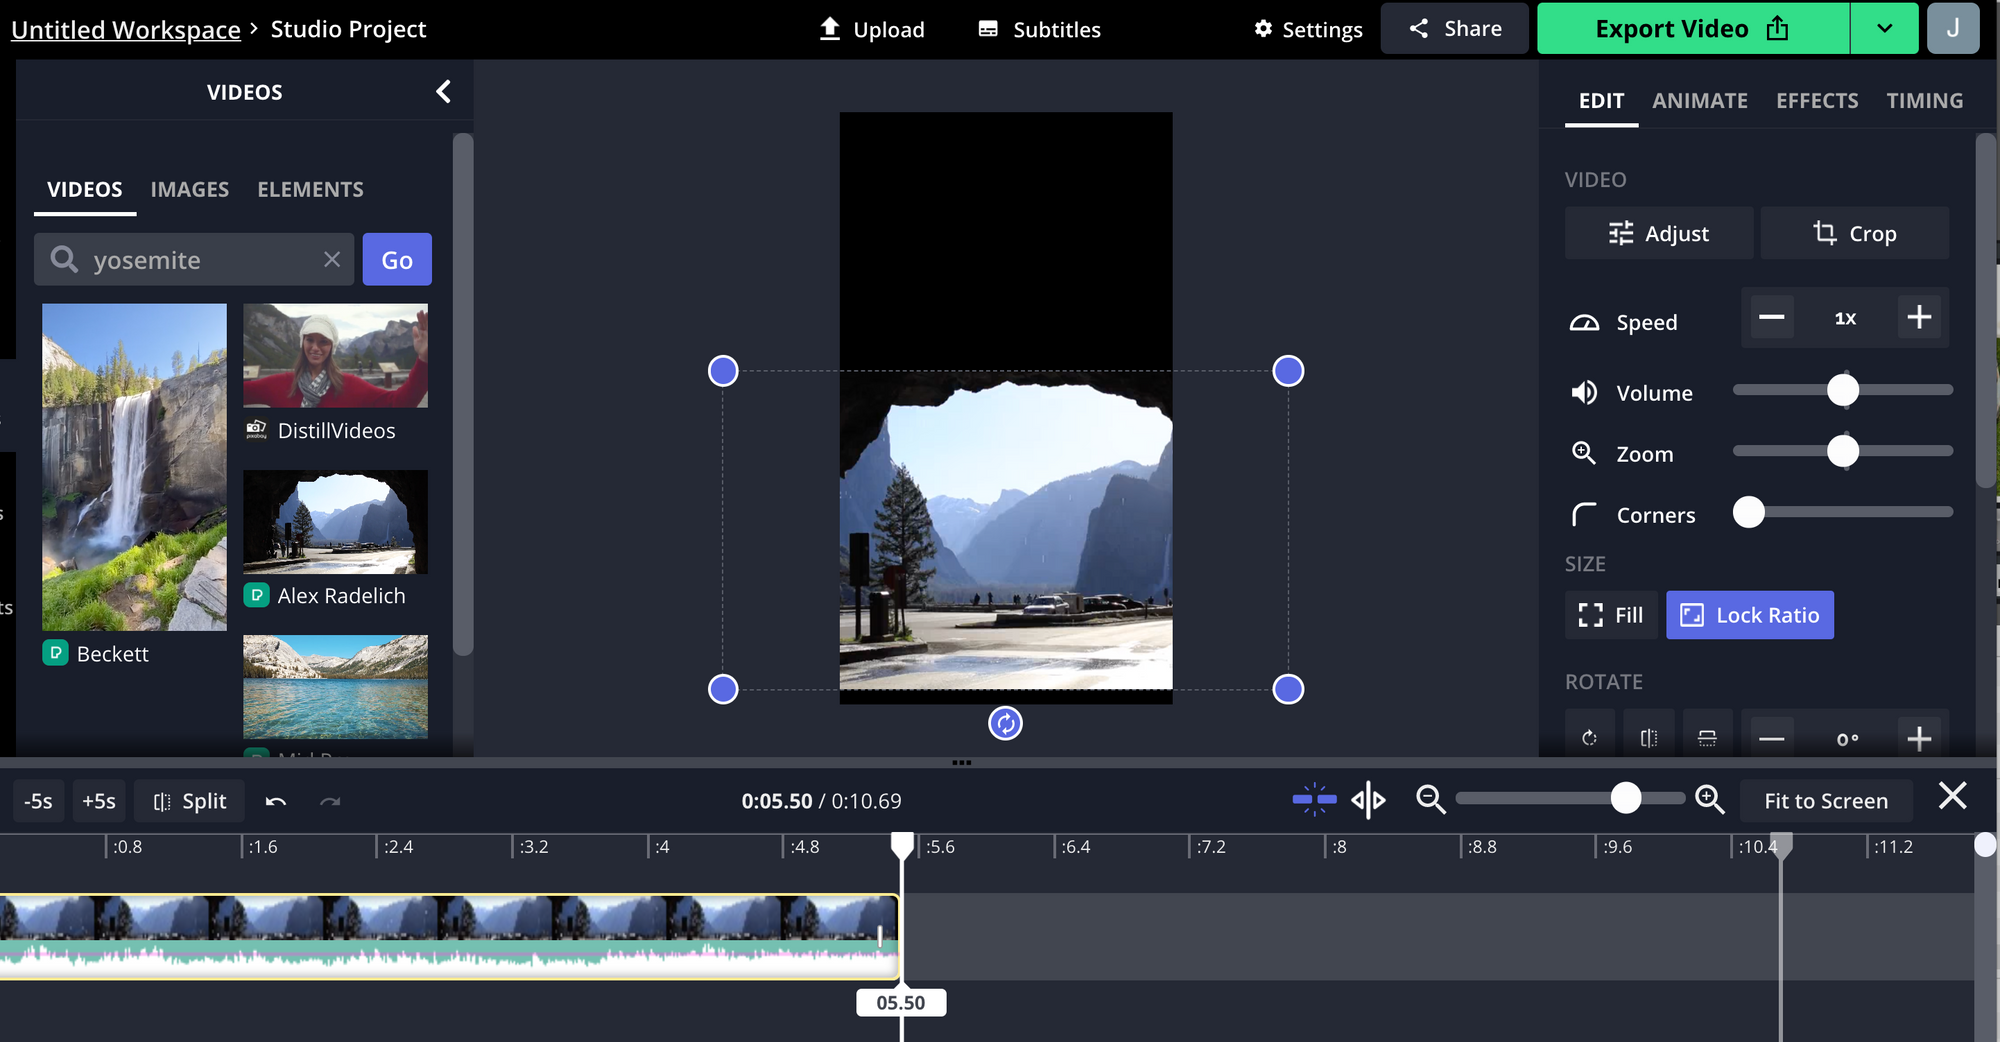Collapse the Videos side panel
The width and height of the screenshot is (2000, 1042).
click(443, 92)
